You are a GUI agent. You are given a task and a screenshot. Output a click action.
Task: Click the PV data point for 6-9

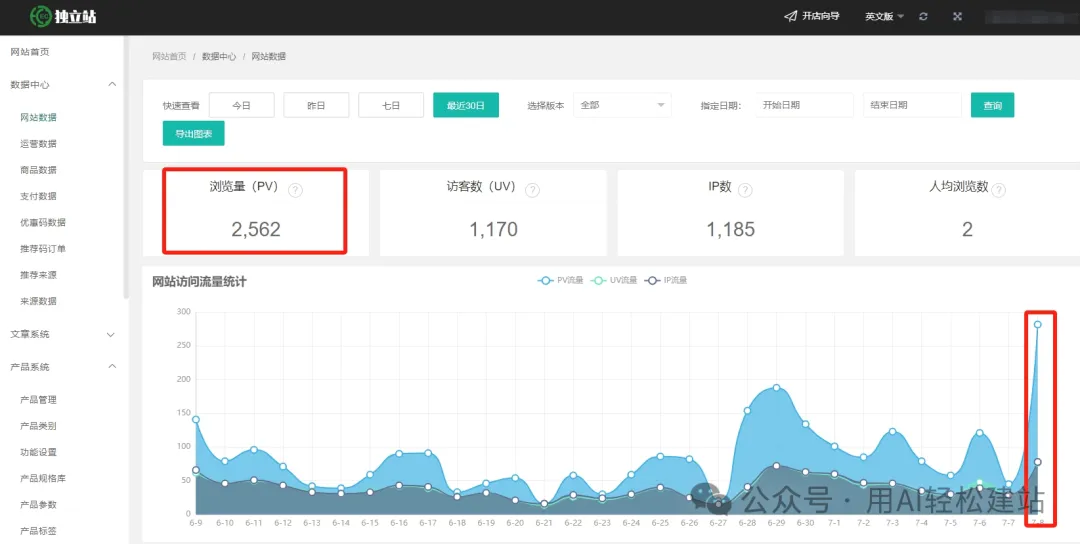[x=196, y=419]
